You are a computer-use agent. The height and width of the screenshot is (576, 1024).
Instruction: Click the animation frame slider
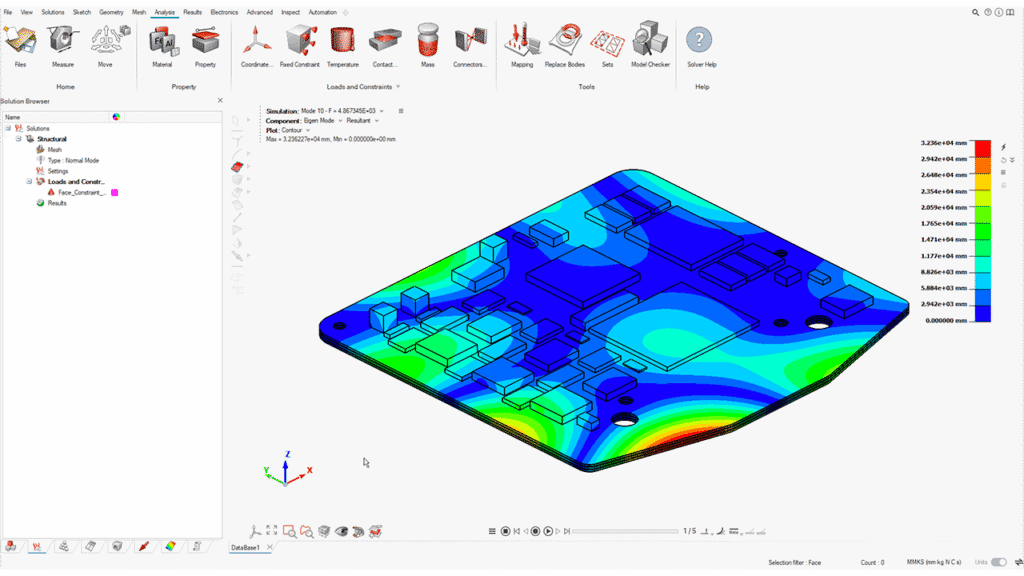625,532
